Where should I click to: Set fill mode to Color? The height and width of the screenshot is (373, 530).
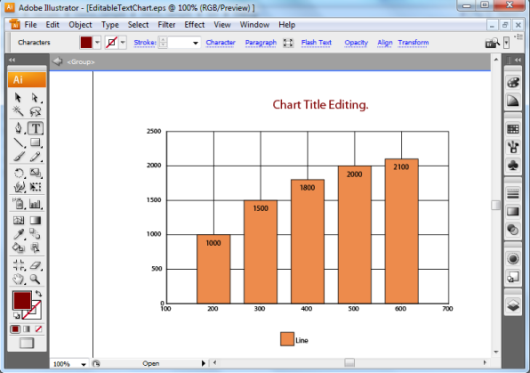(15, 329)
